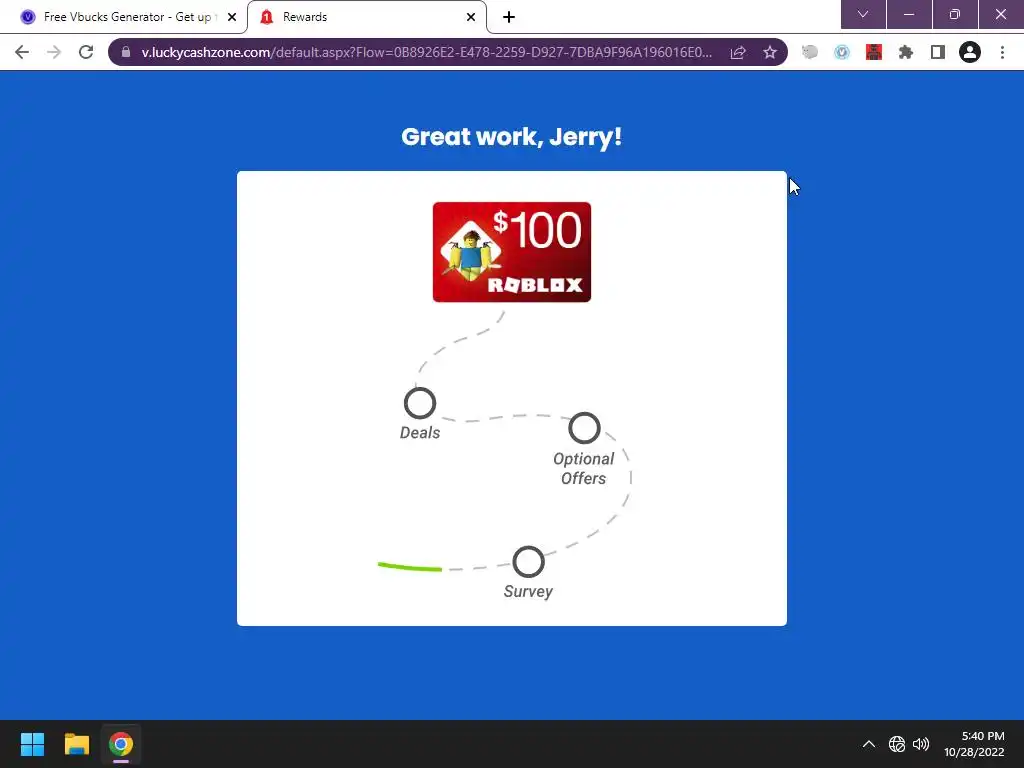The height and width of the screenshot is (768, 1024).
Task: Select the Survey step circle
Action: point(528,562)
